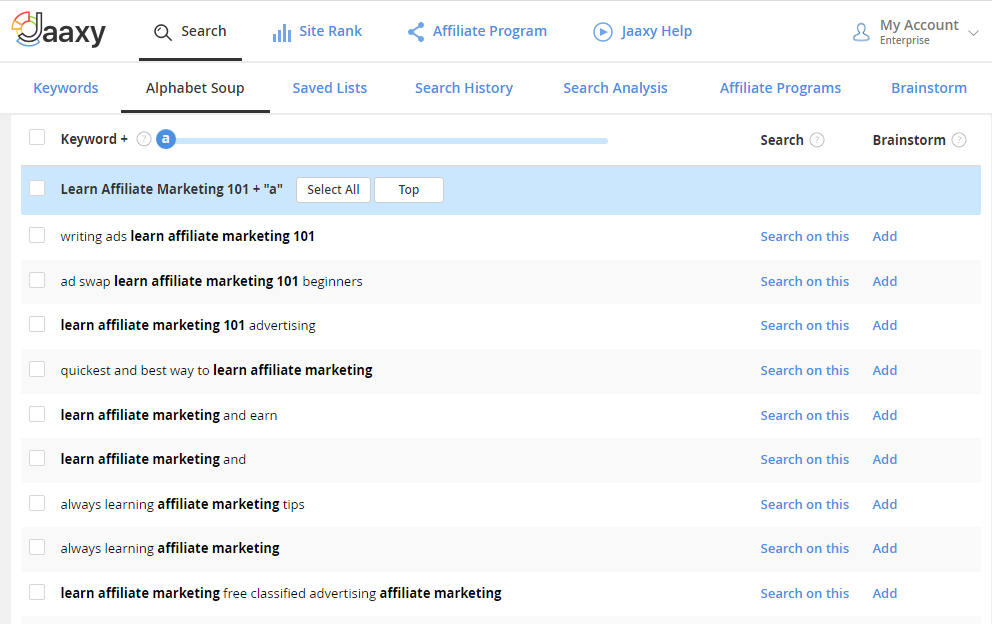Click the Affiliate Program share icon
Screen dimensions: 992x624
click(416, 32)
